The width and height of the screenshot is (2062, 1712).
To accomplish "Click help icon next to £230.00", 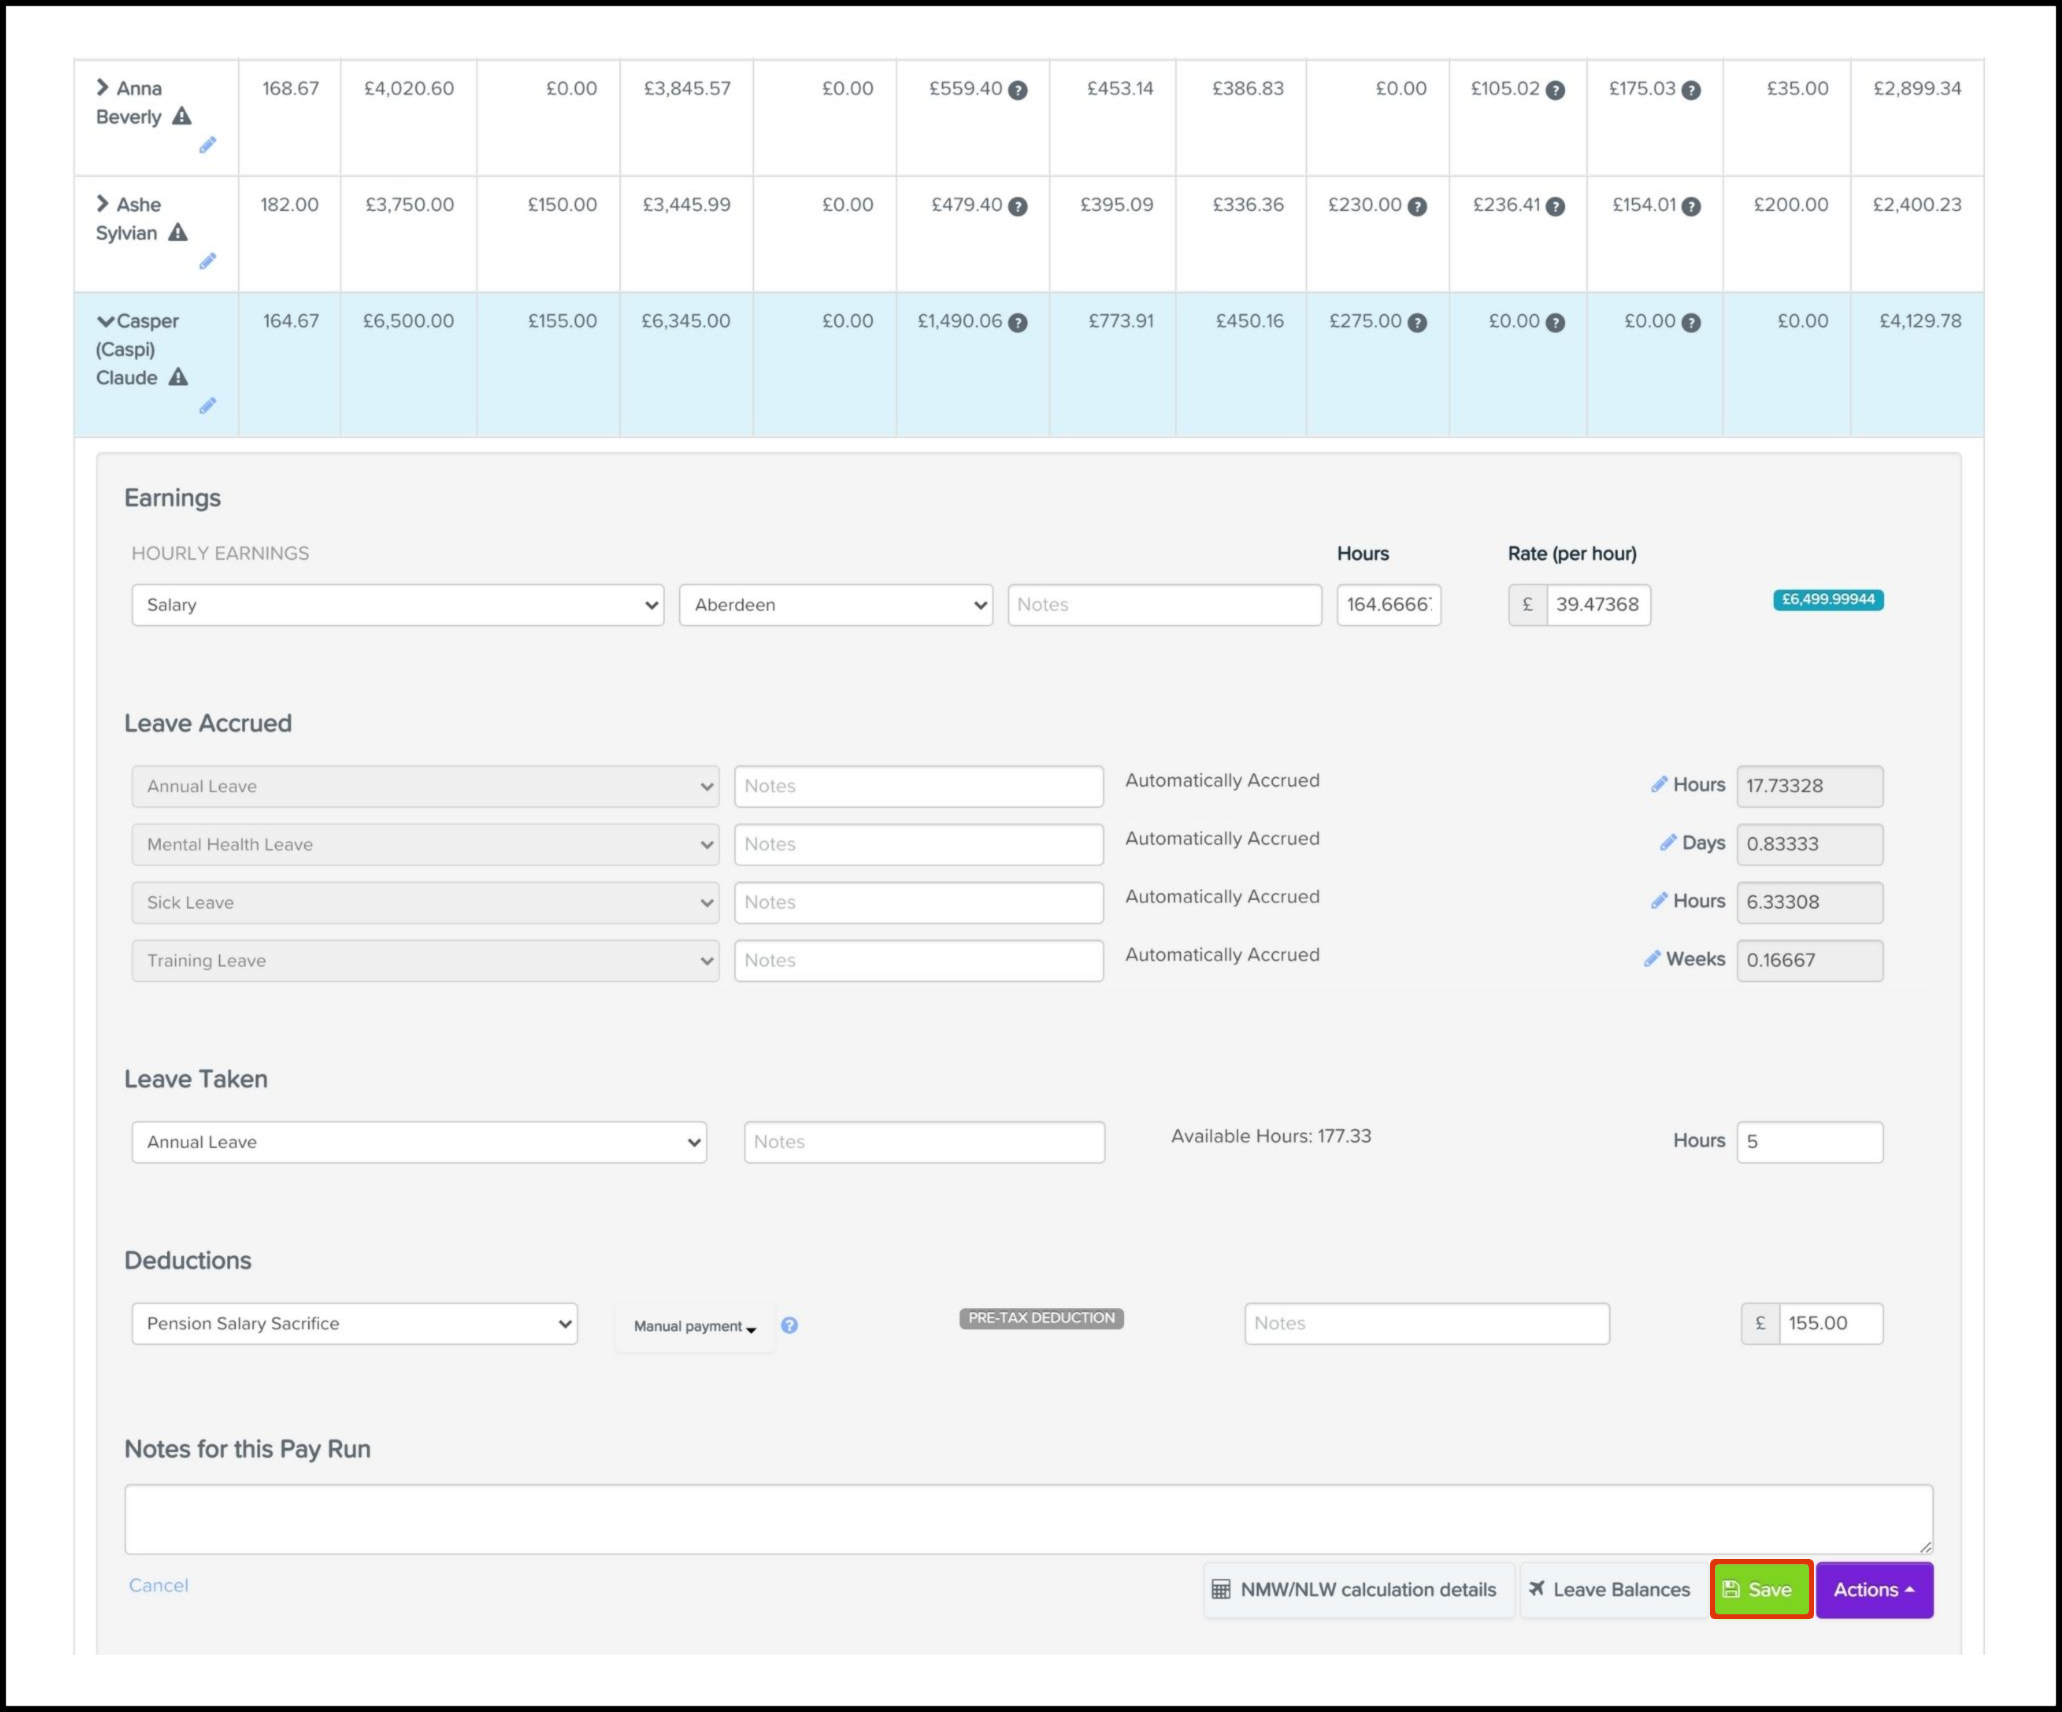I will (1417, 207).
